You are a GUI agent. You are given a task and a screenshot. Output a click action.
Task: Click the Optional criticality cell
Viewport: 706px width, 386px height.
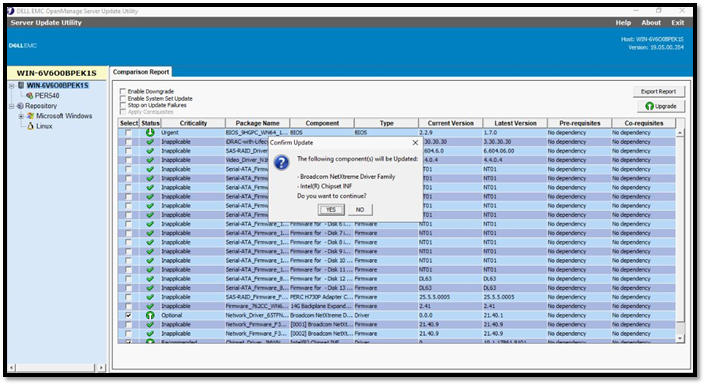point(193,315)
